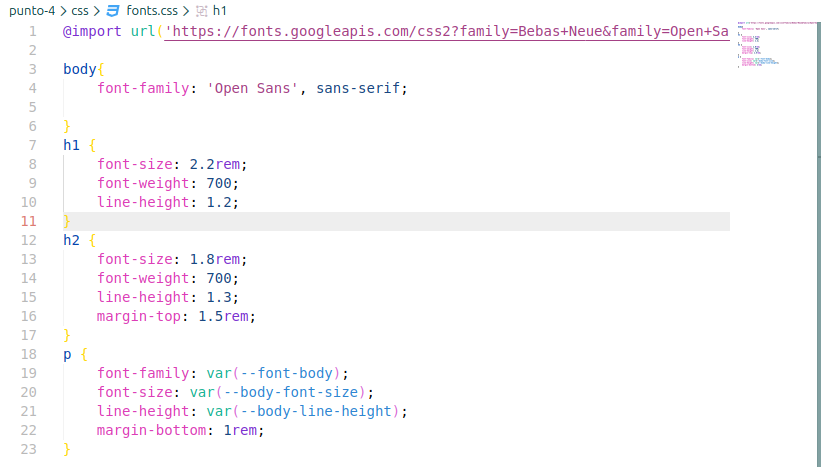
Task: Click the margin-top property name
Action: (x=138, y=316)
